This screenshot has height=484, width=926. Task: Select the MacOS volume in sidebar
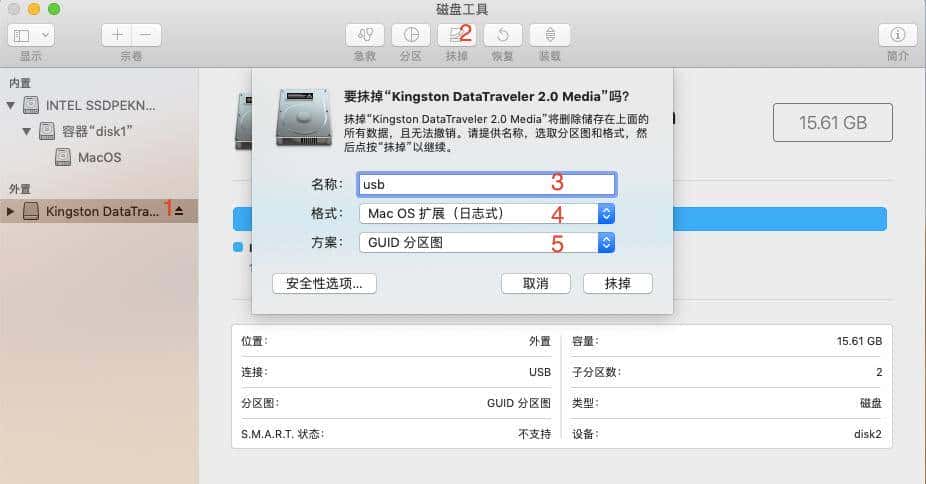[99, 158]
